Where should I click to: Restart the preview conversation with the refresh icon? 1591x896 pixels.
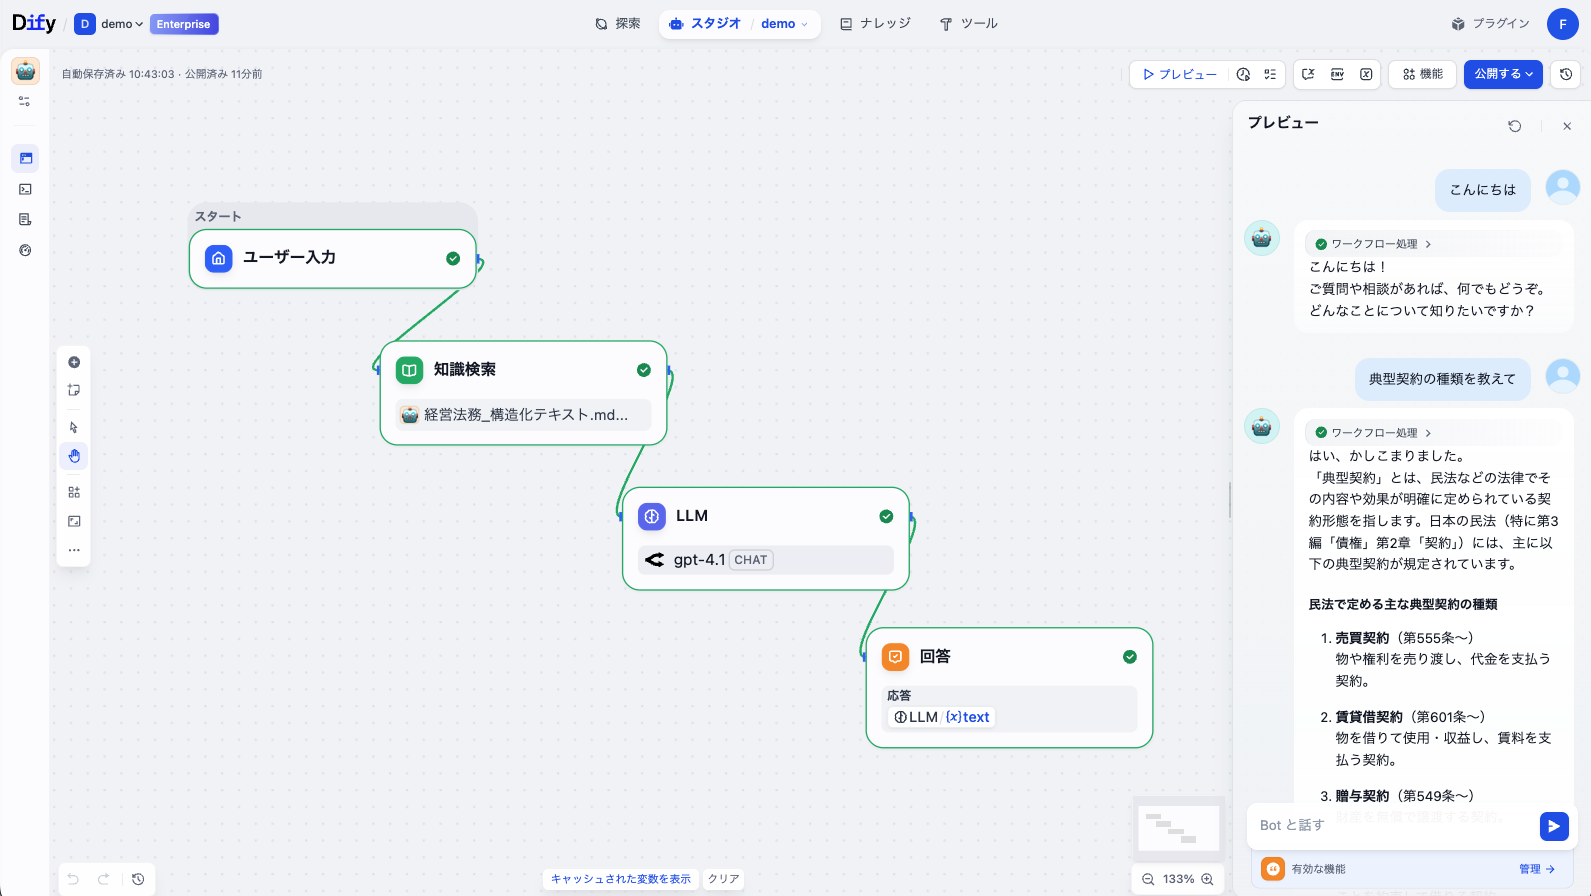click(x=1515, y=126)
